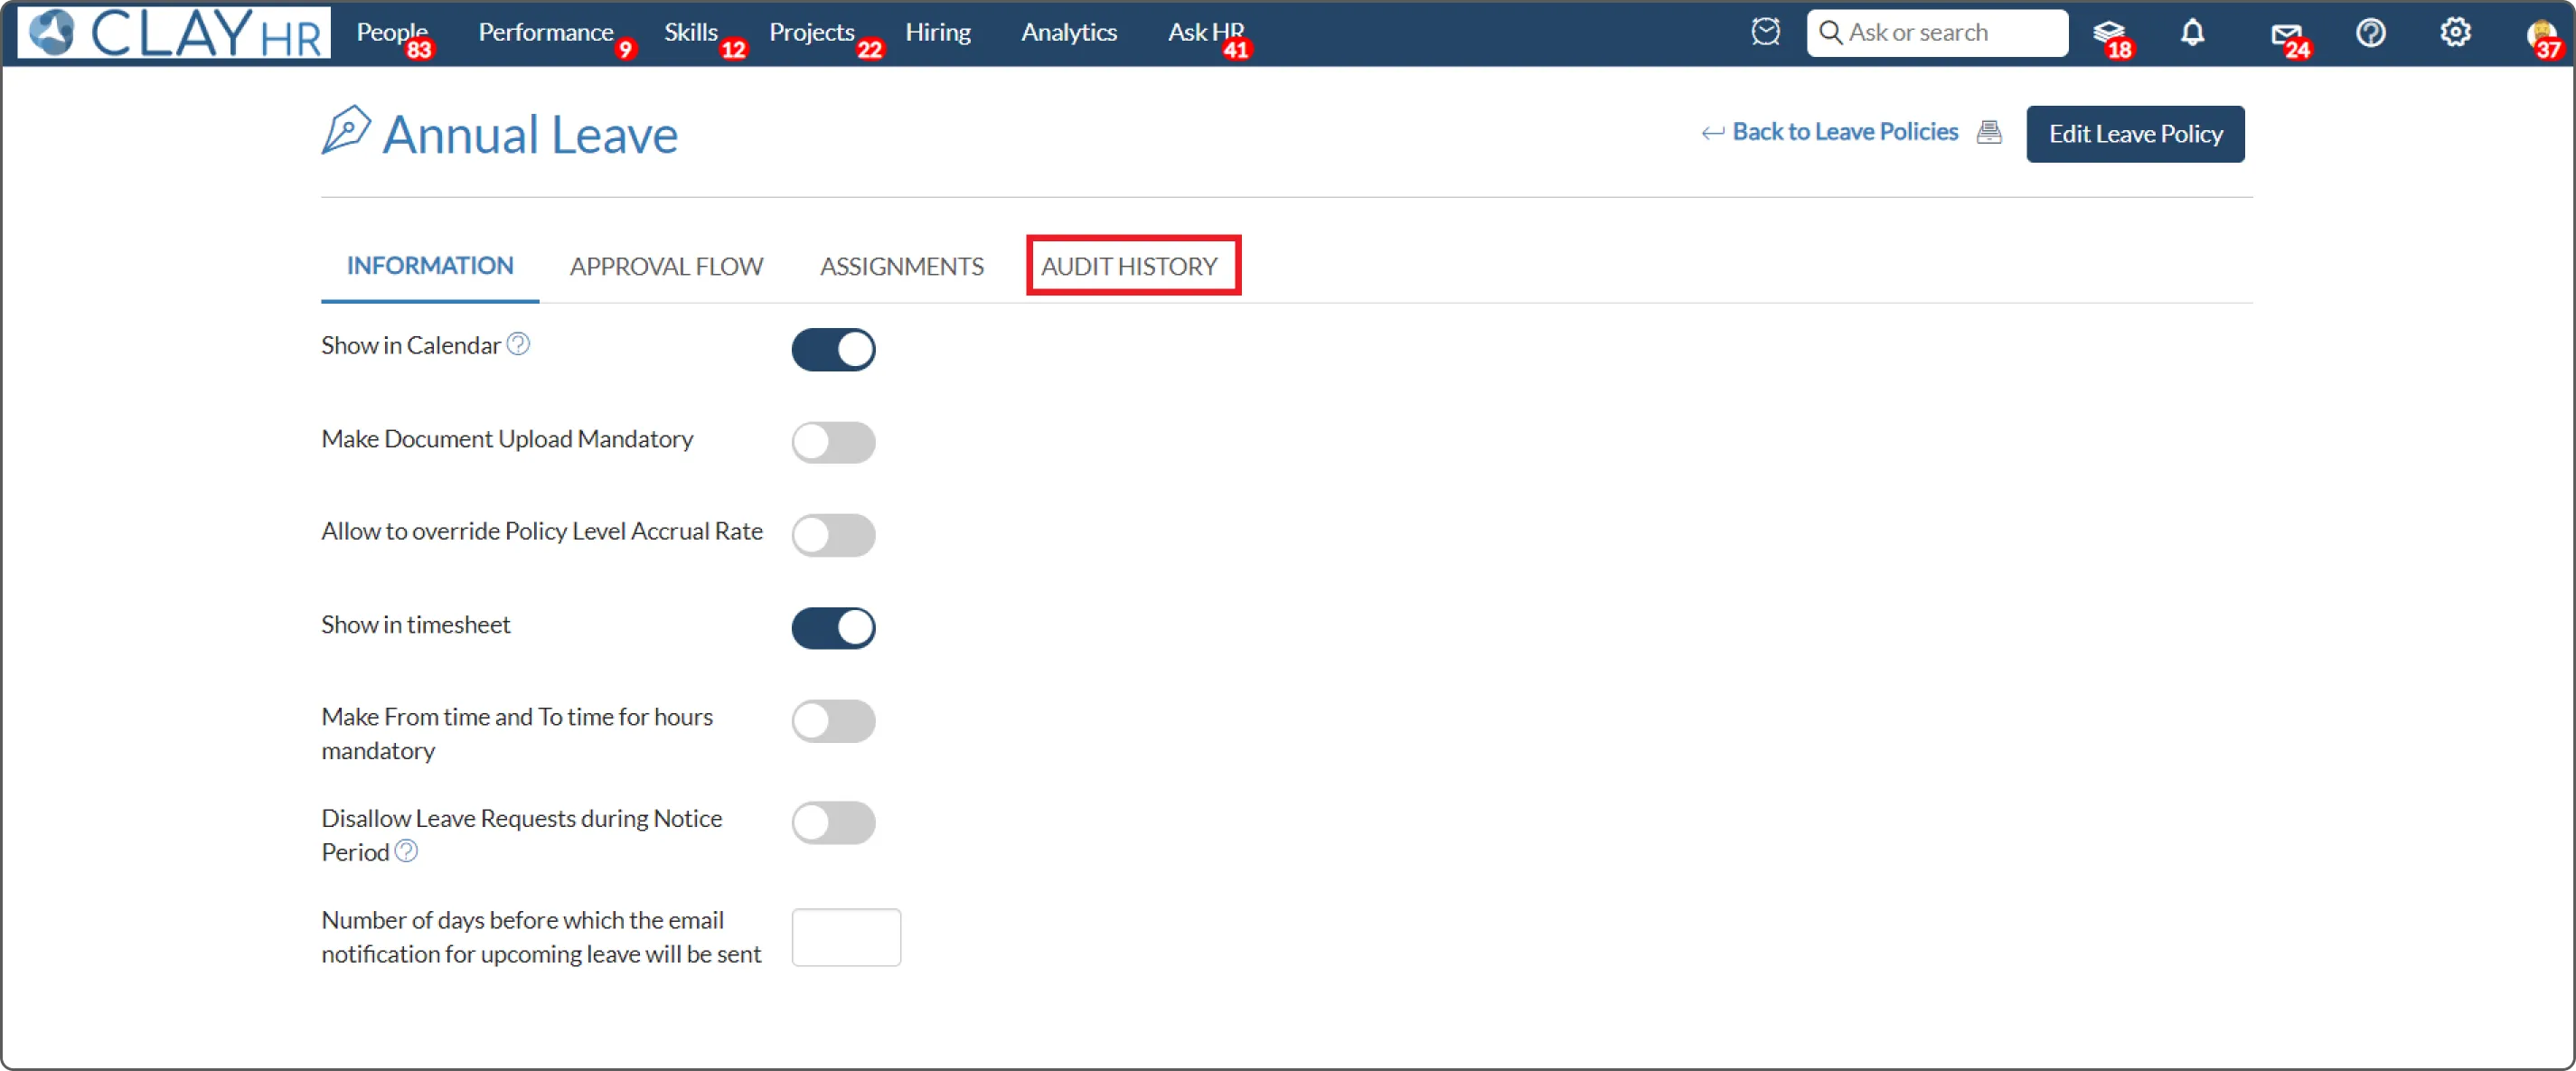Screen dimensions: 2576x1071
Task: Click the learning cap icon with badge 18
Action: point(2107,32)
